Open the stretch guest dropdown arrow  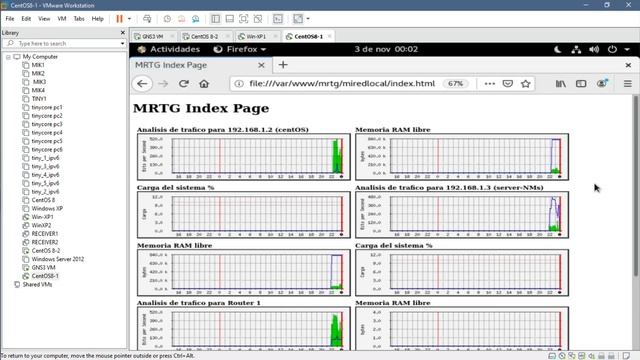coord(308,19)
